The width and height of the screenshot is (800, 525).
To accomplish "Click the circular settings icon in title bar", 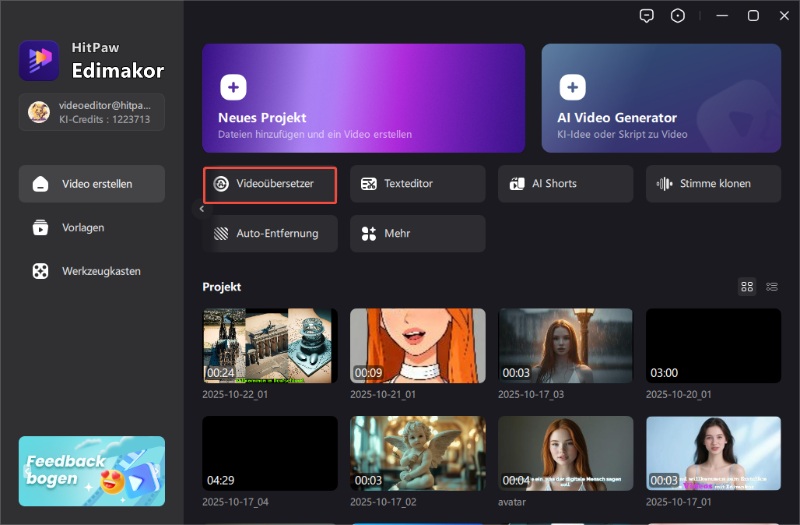I will [x=678, y=16].
